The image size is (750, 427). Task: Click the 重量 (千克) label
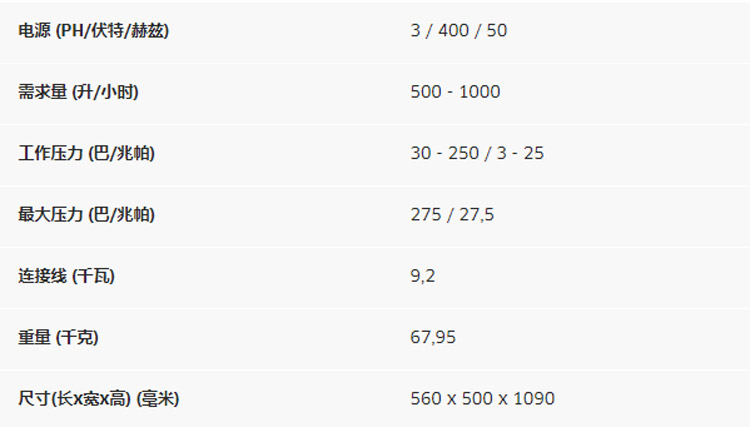click(x=58, y=338)
